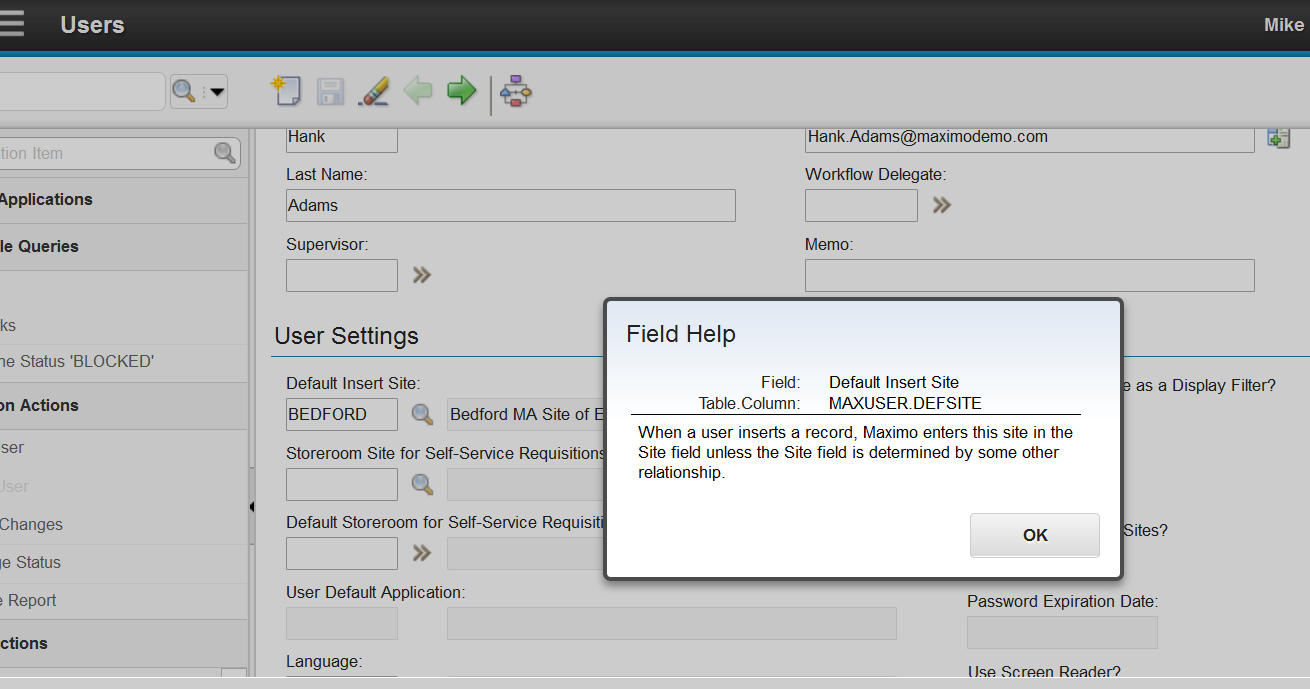This screenshot has width=1310, height=689.
Task: Clear changes with the eraser icon
Action: click(x=373, y=91)
